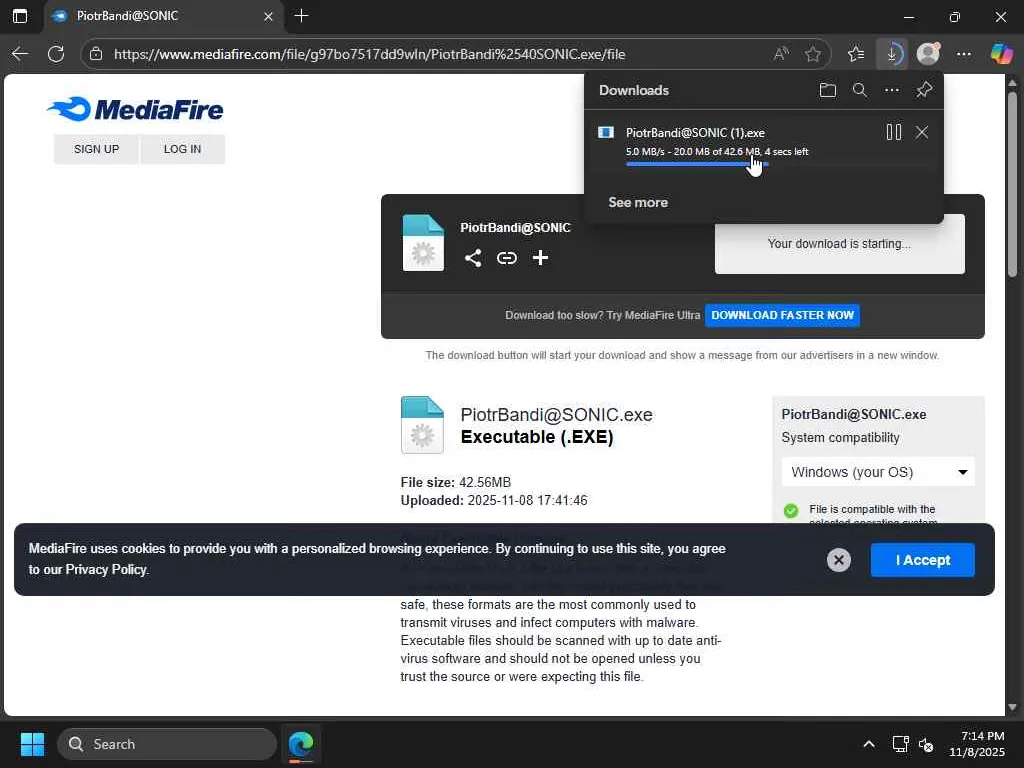
Task: Click the large EXE file icon
Action: [422, 425]
